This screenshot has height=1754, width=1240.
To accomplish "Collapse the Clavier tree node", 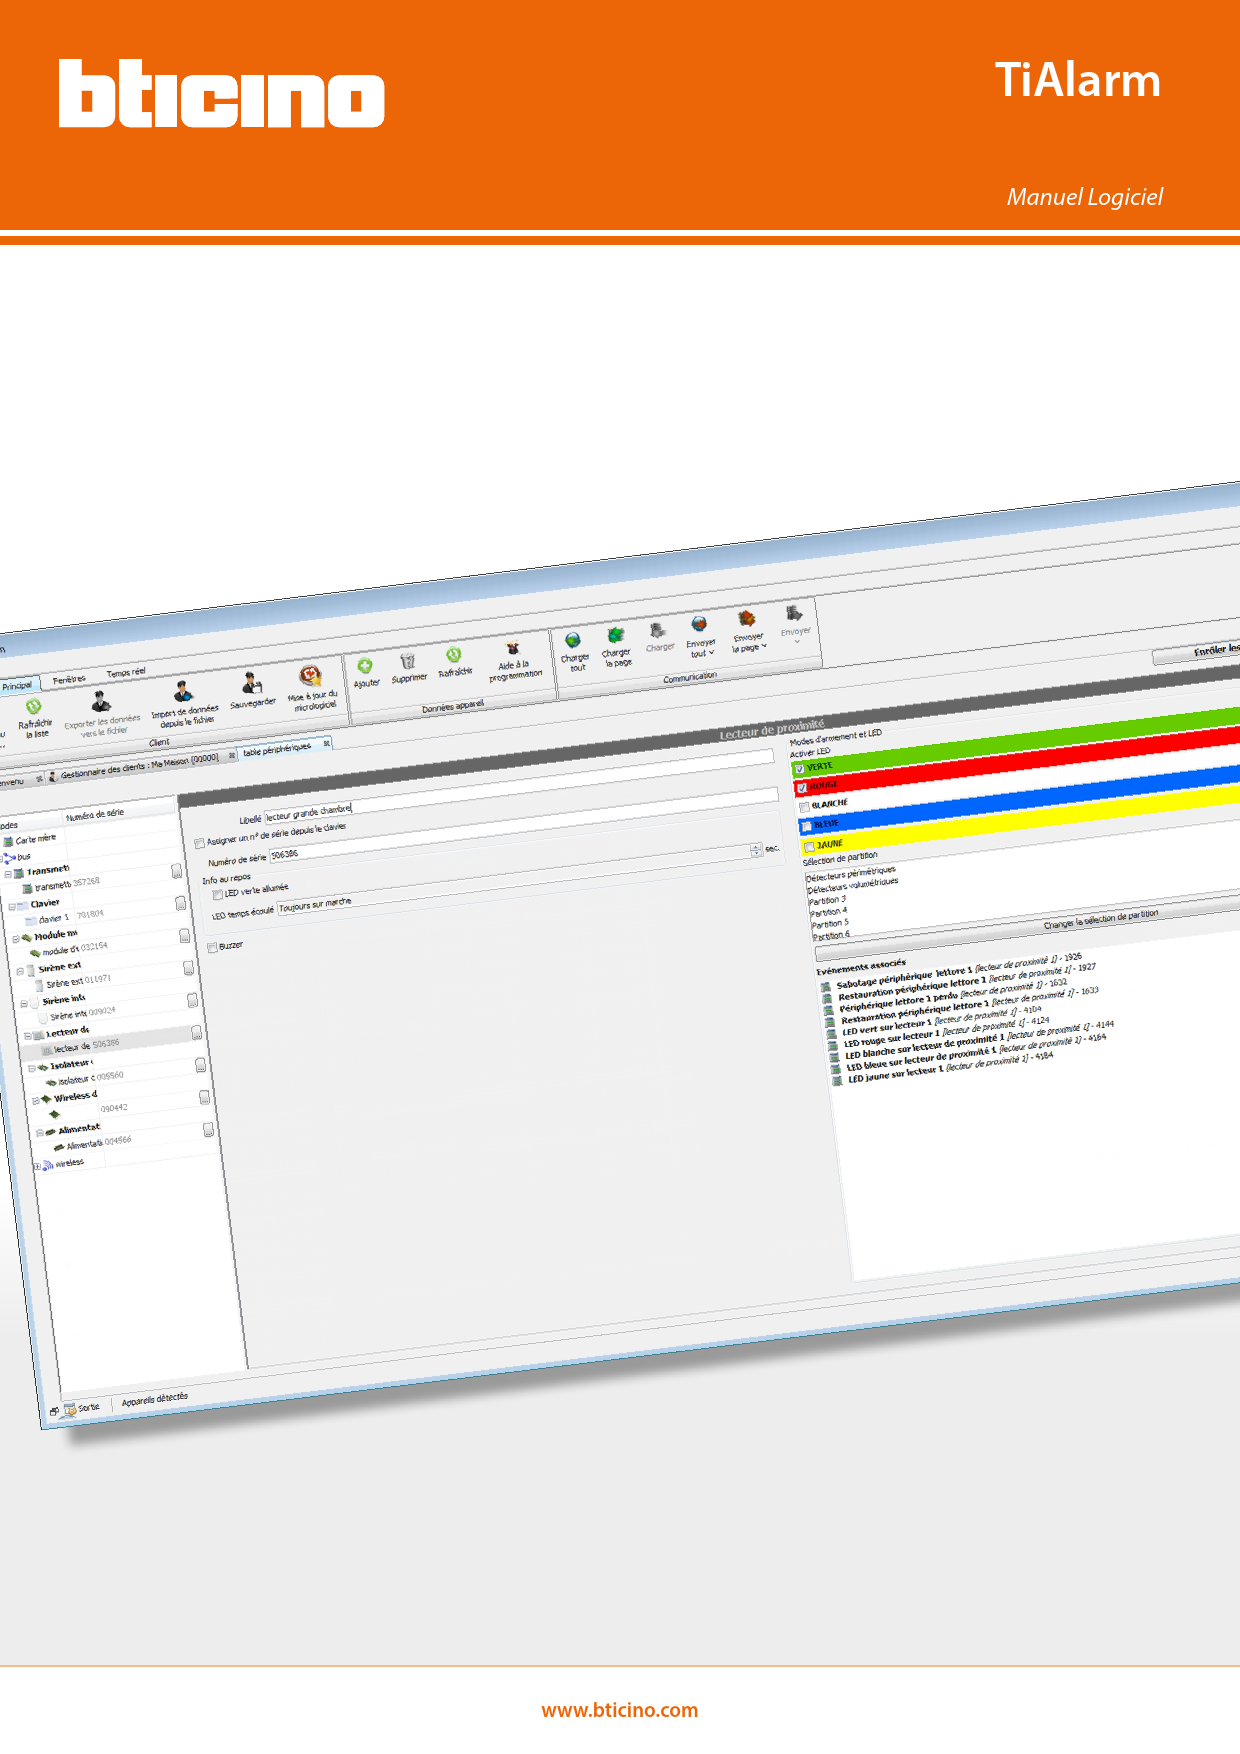I will [x=12, y=907].
